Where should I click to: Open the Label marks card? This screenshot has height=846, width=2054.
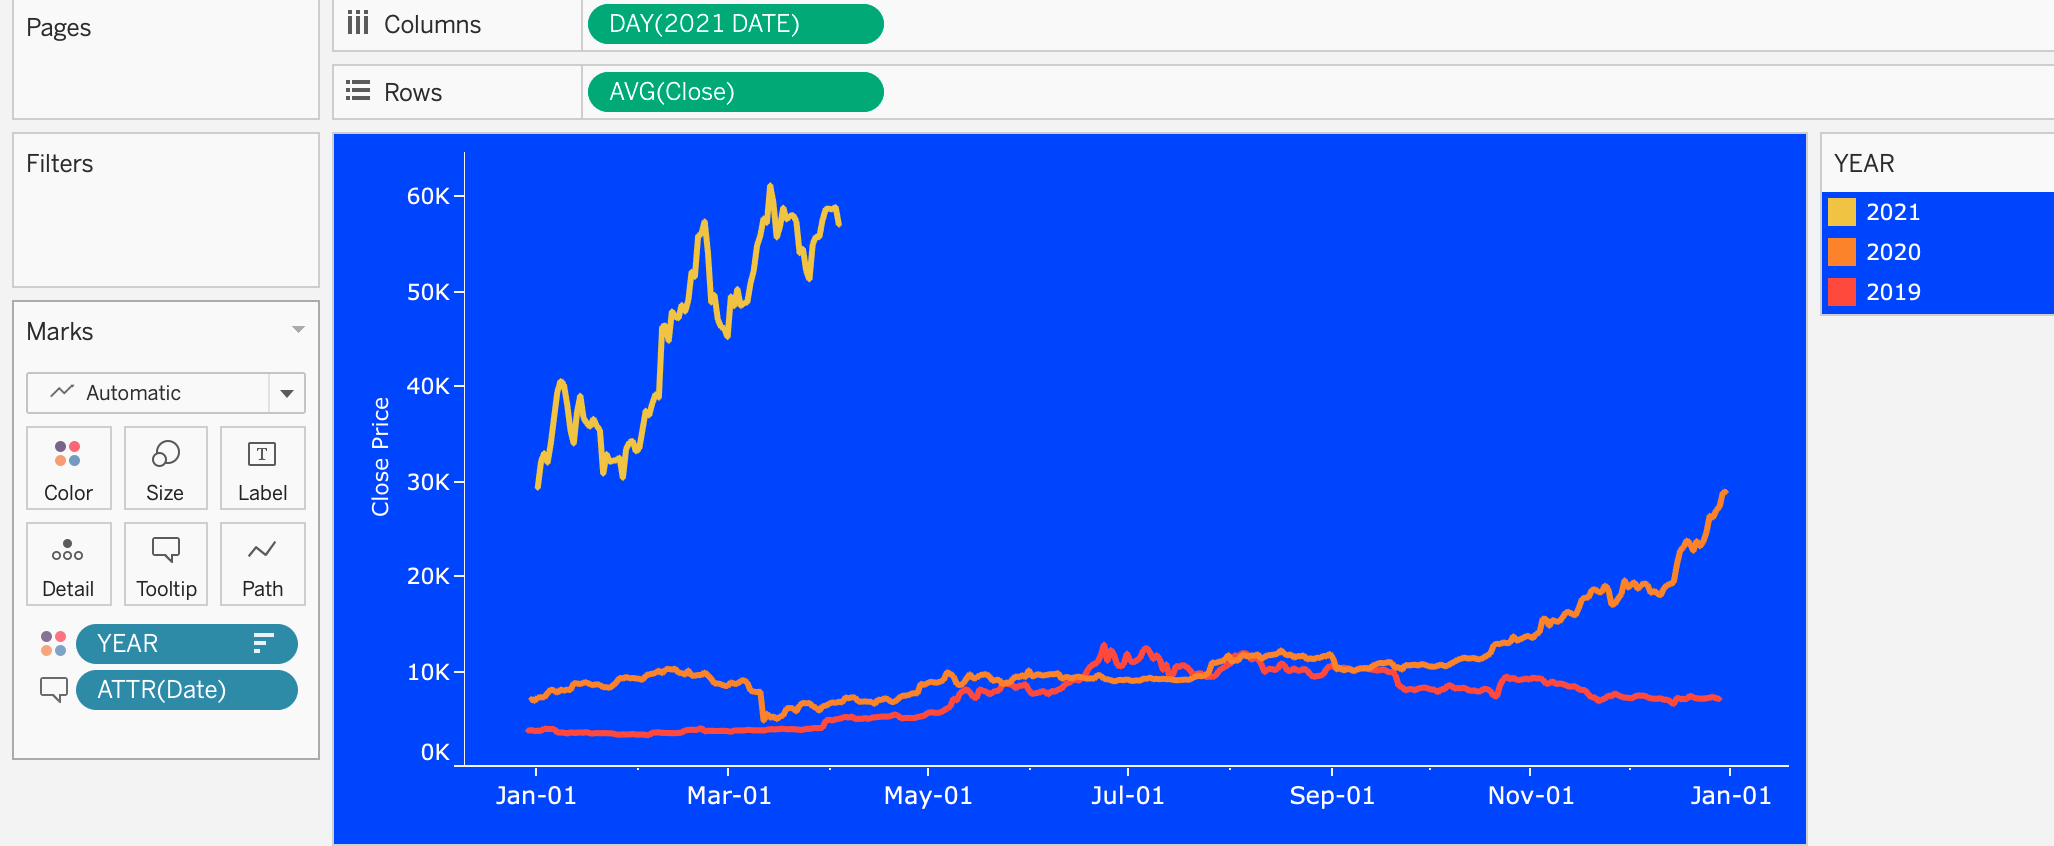[x=262, y=468]
